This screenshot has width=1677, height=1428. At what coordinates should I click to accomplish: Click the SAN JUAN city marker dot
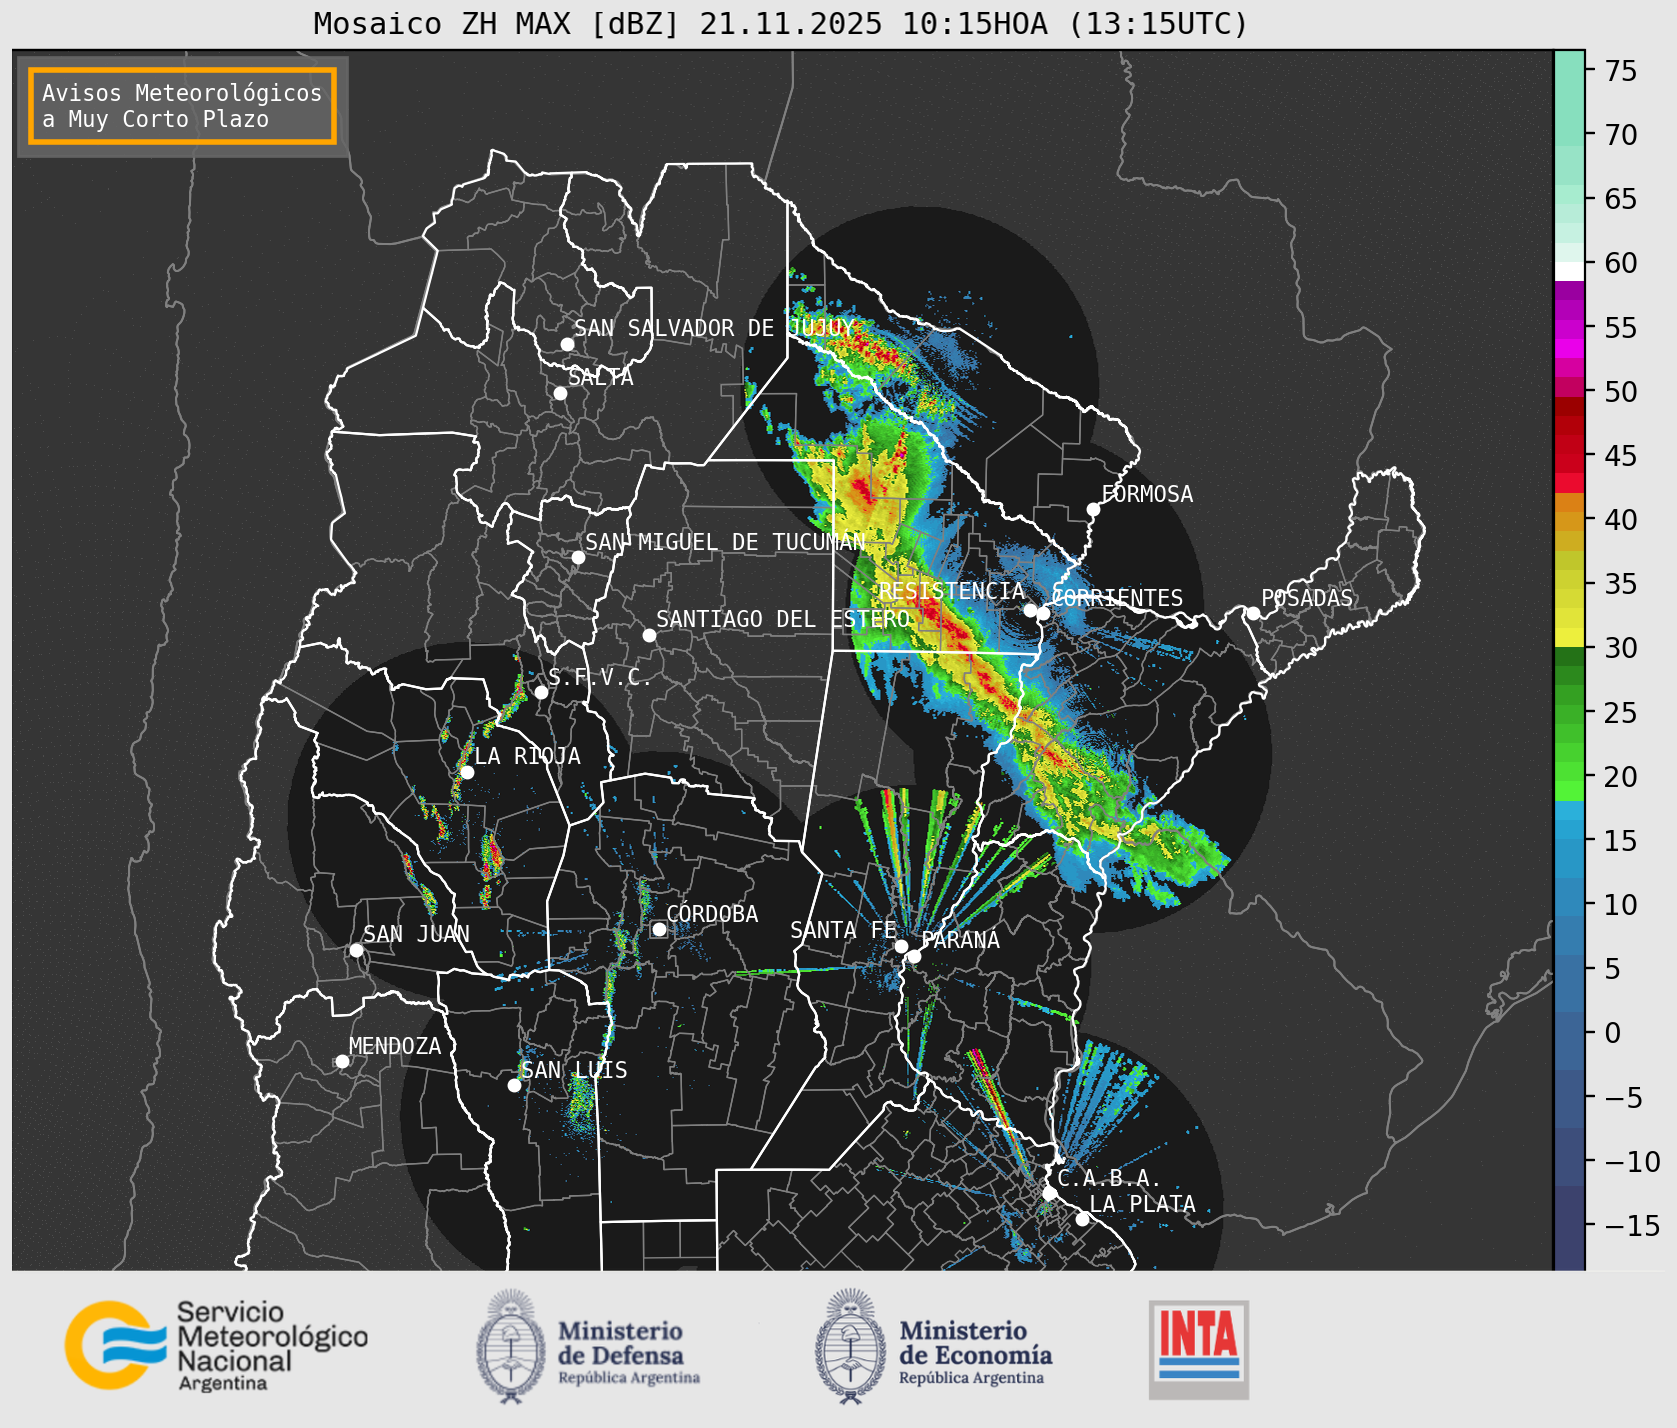pyautogui.click(x=356, y=950)
